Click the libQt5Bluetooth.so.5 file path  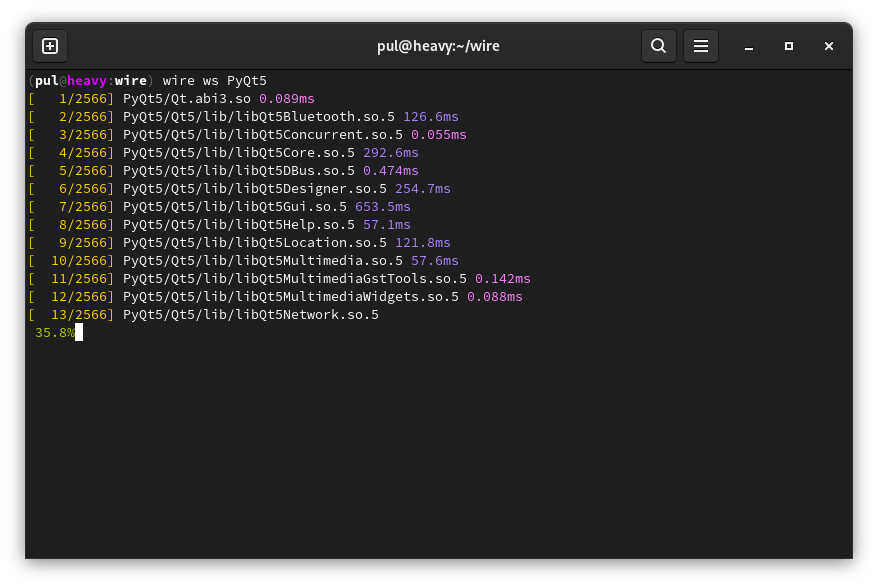tap(259, 117)
